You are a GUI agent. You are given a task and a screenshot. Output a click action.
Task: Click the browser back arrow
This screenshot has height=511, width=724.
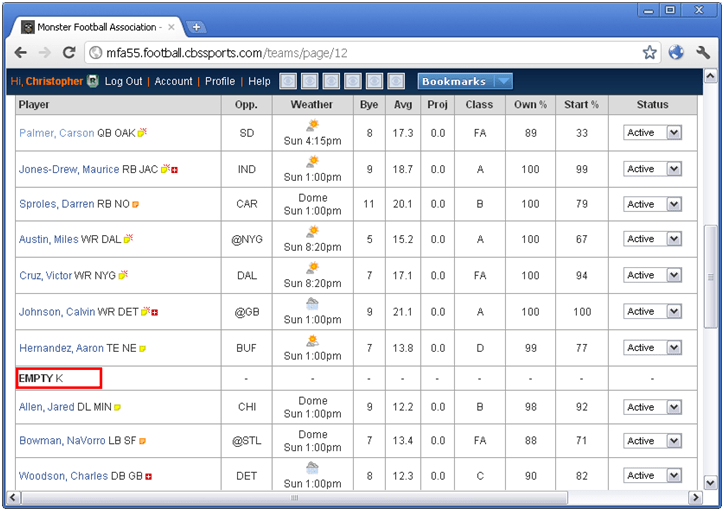click(20, 53)
